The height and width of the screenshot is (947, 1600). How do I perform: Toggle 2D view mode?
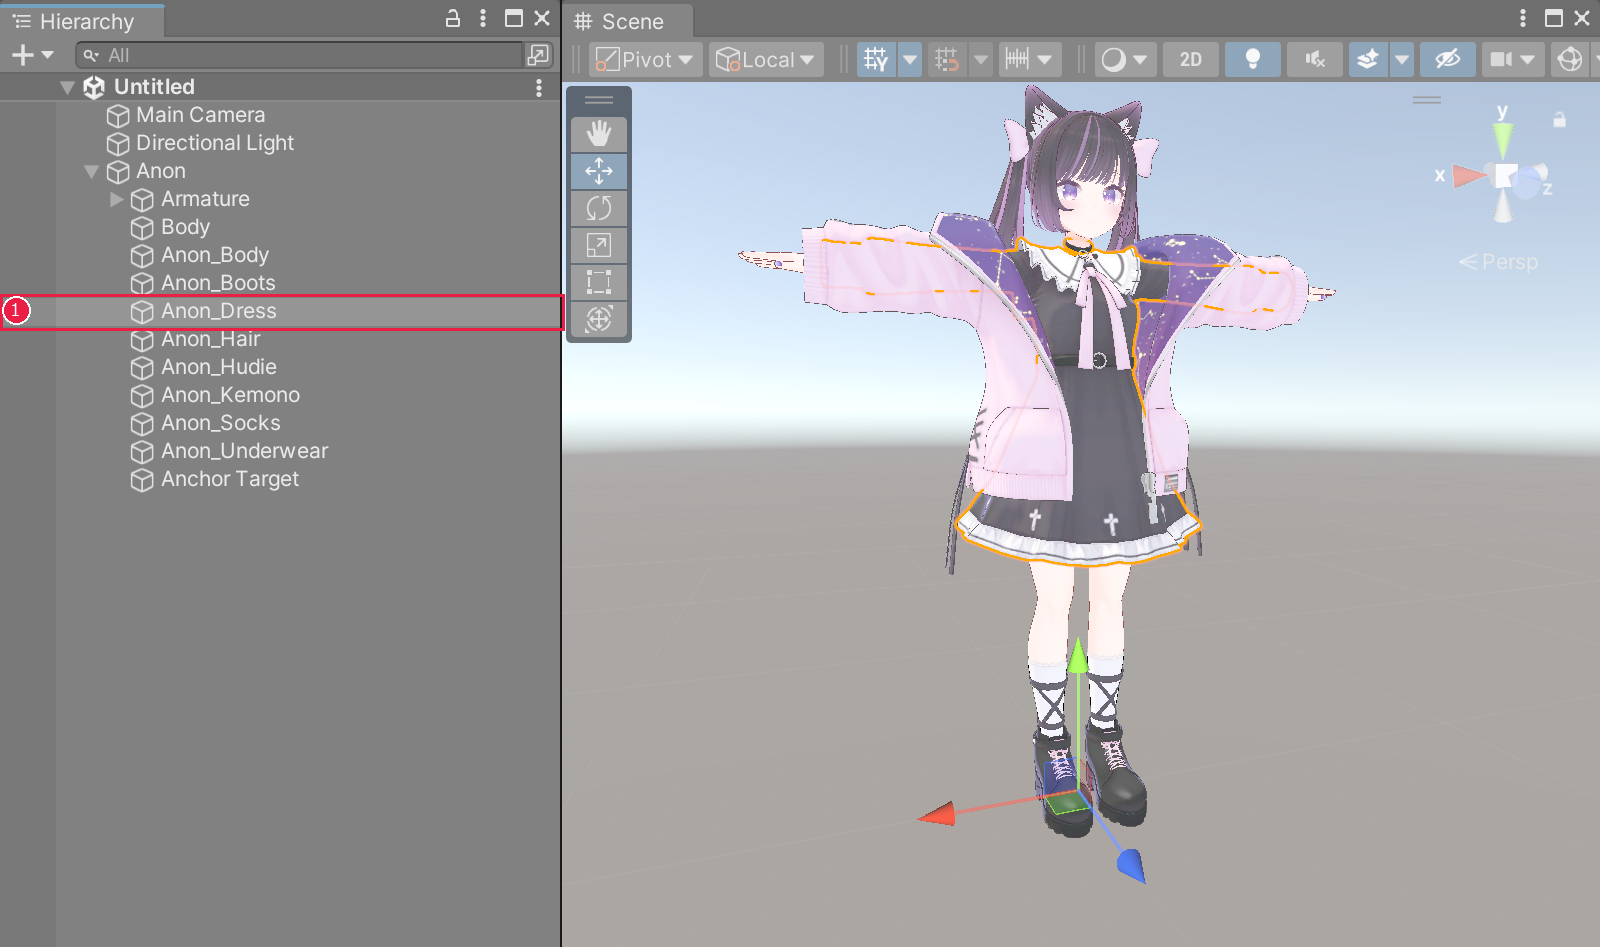tap(1191, 60)
